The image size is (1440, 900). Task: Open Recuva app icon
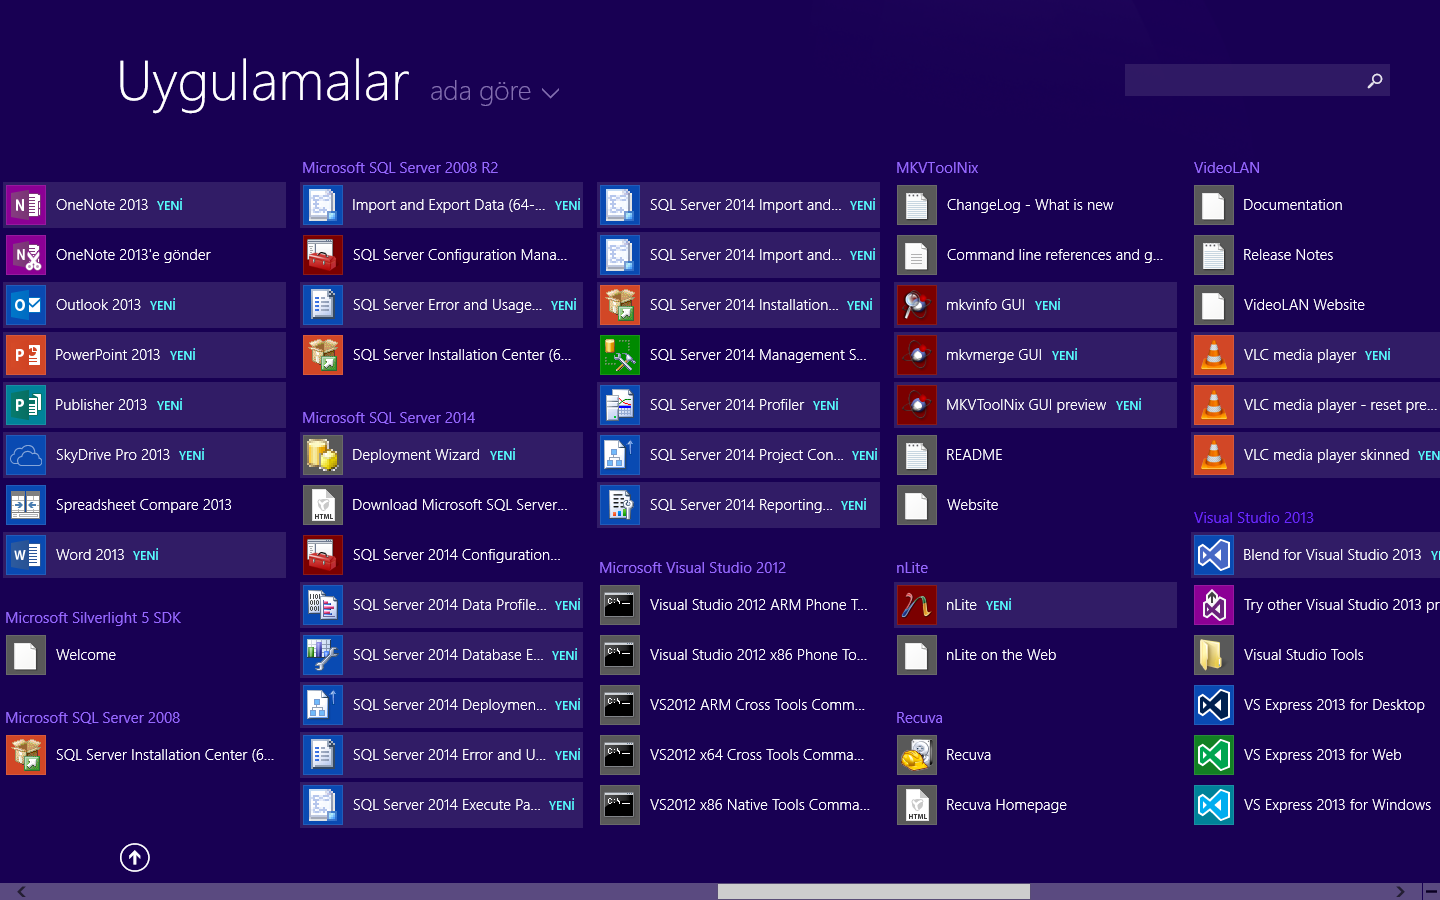tap(917, 755)
